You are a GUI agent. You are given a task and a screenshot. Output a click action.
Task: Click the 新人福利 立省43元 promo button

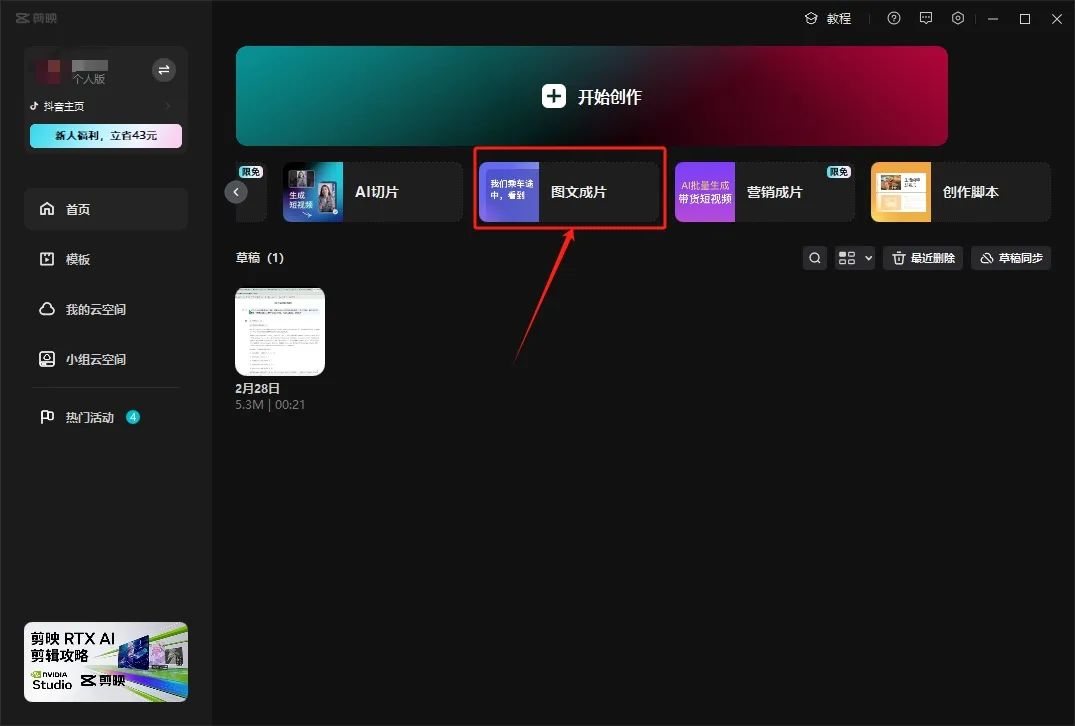coord(106,136)
